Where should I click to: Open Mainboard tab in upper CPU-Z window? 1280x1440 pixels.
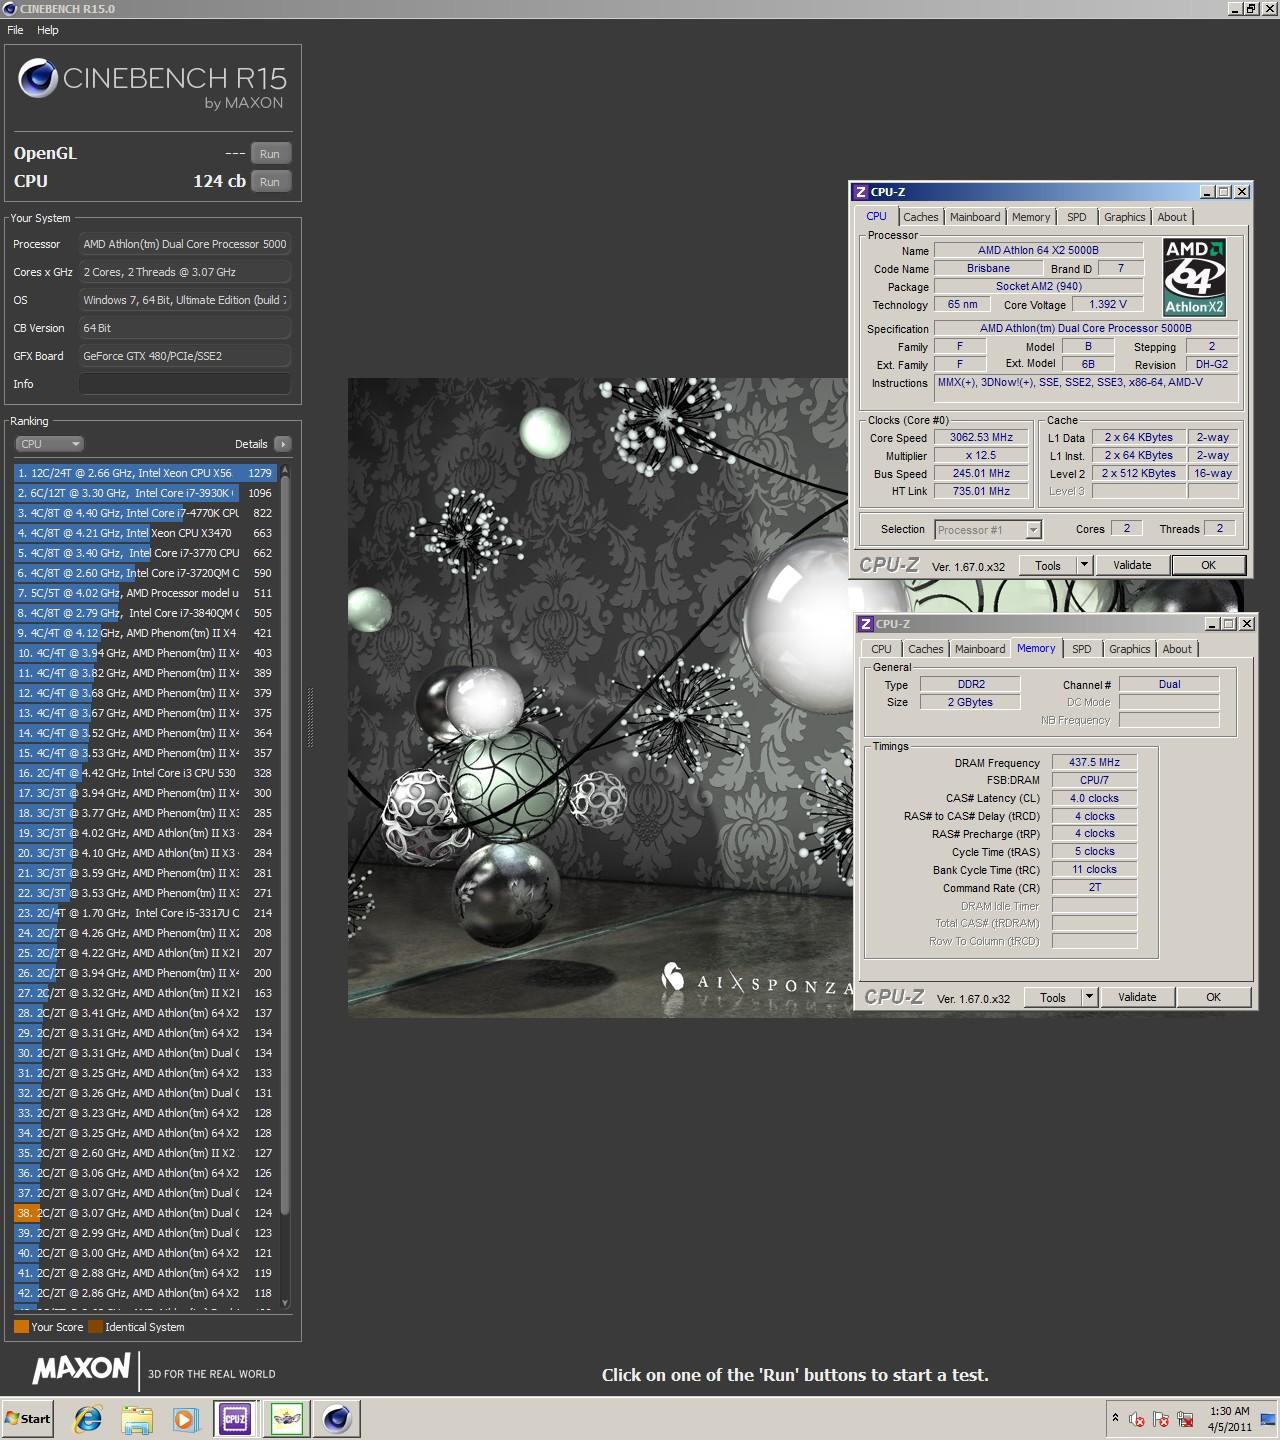click(975, 217)
